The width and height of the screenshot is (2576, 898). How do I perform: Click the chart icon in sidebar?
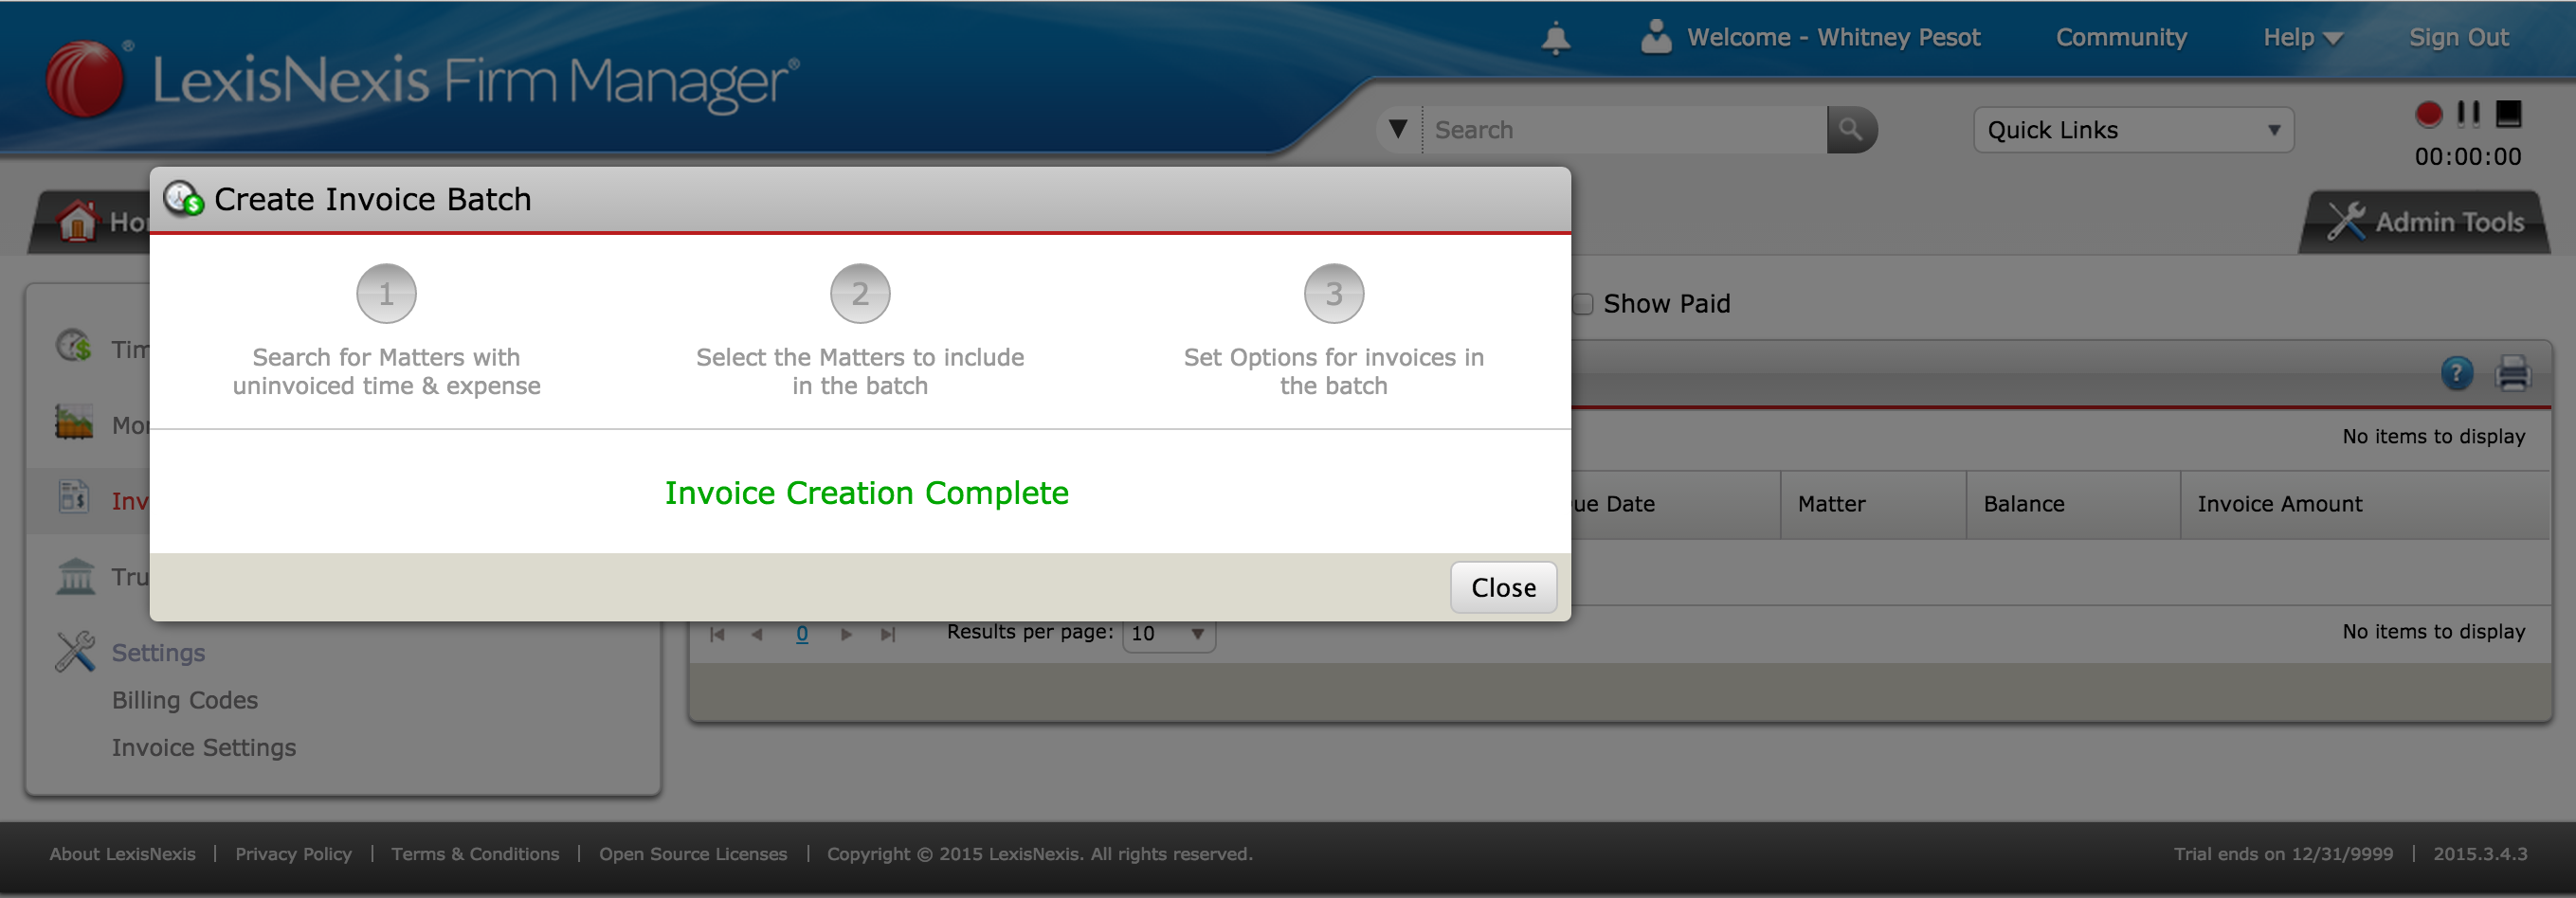click(74, 423)
